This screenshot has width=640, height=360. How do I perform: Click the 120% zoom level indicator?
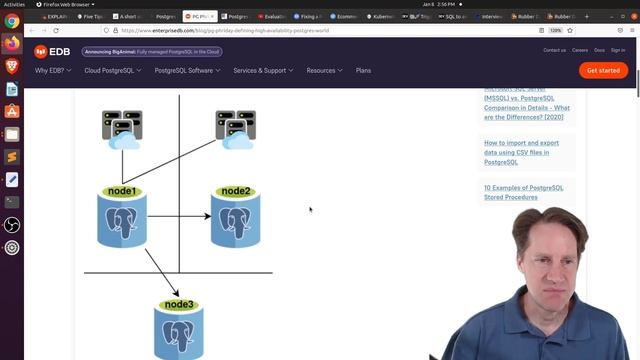[556, 31]
